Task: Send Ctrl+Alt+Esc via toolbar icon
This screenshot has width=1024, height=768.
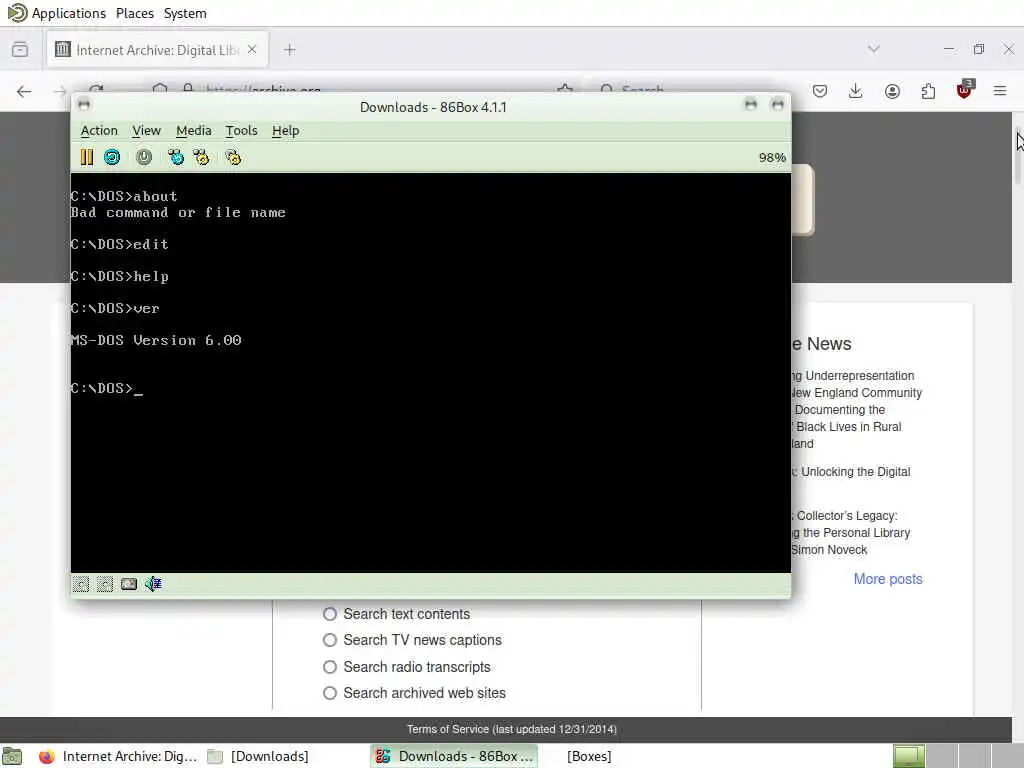Action: tap(201, 157)
